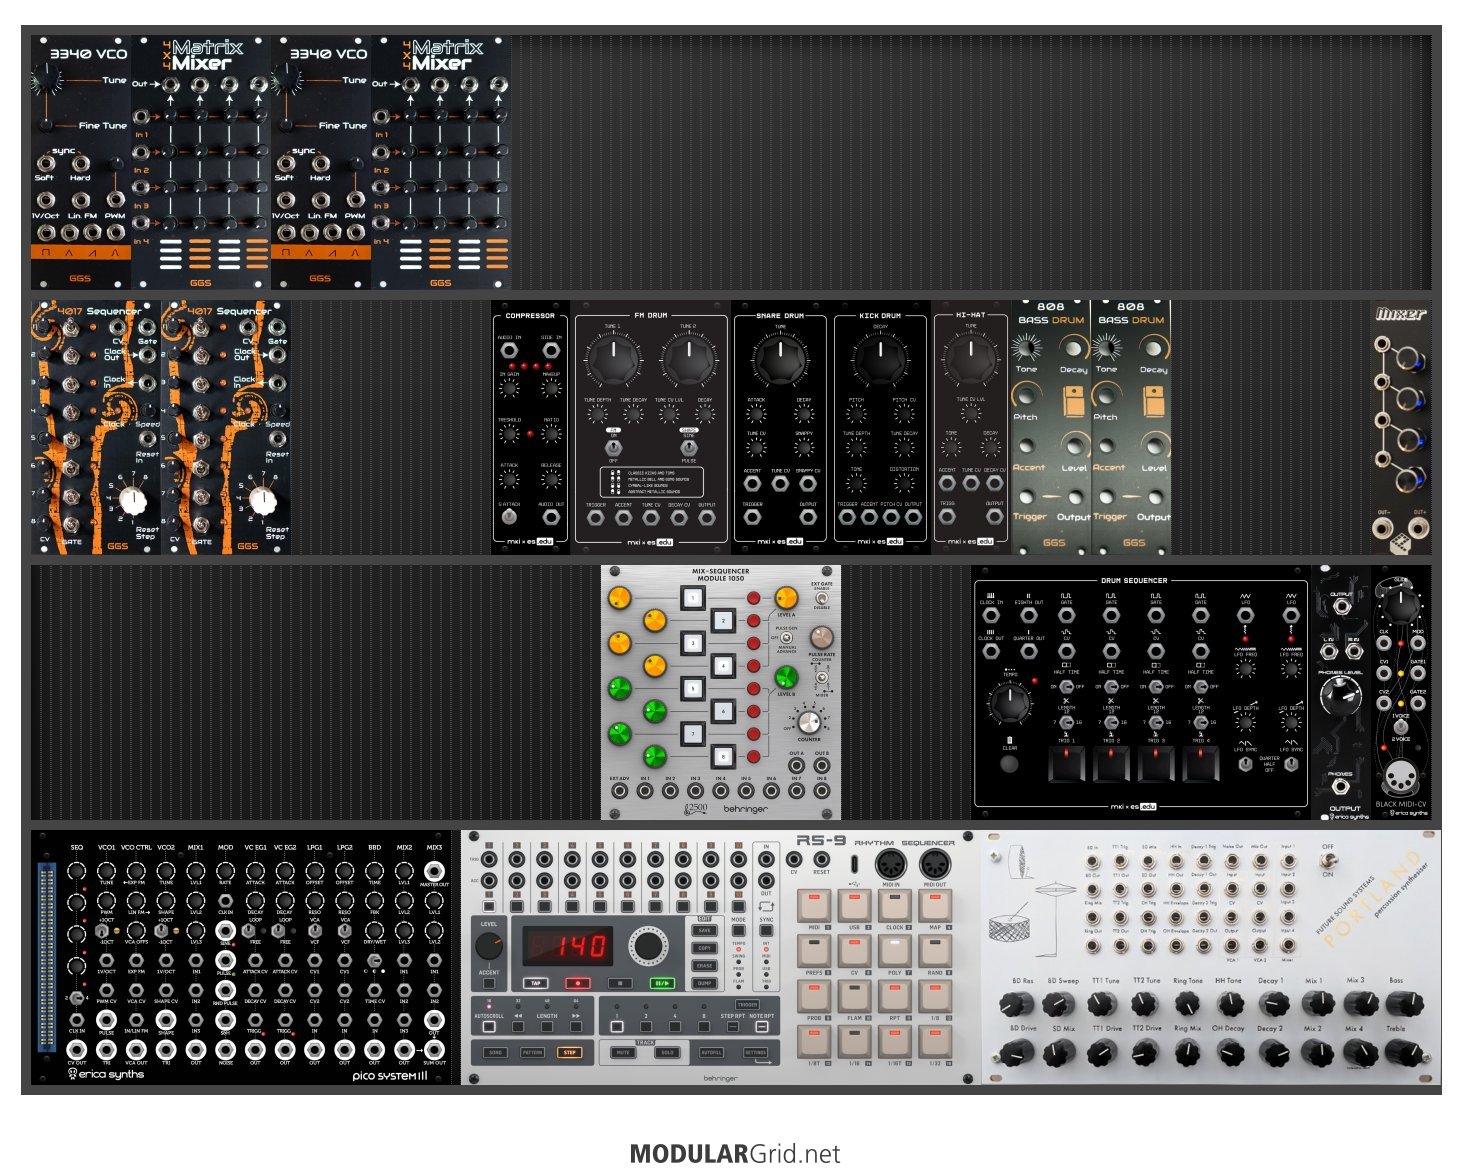Tap the POLY pad on the RS-9
The height and width of the screenshot is (1175, 1472).
[x=894, y=952]
